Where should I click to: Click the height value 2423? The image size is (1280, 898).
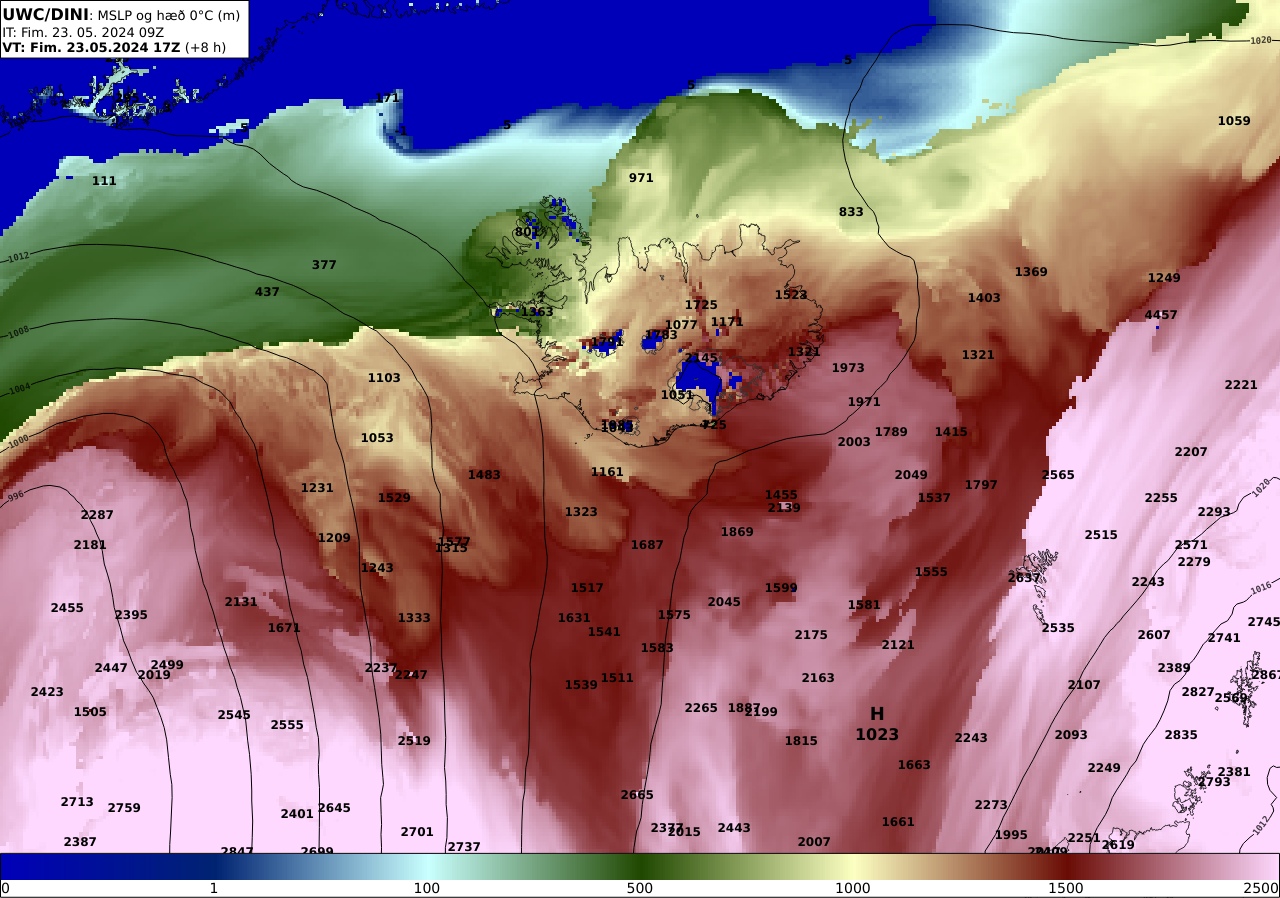[x=47, y=692]
